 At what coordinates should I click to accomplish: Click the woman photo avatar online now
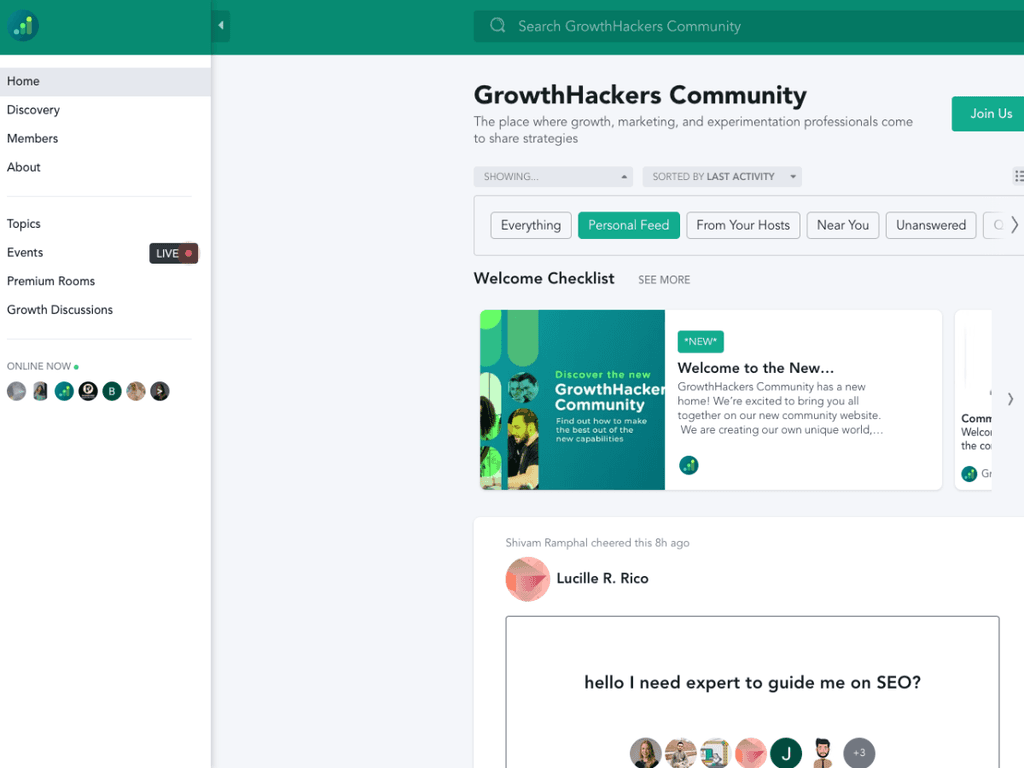coord(40,391)
